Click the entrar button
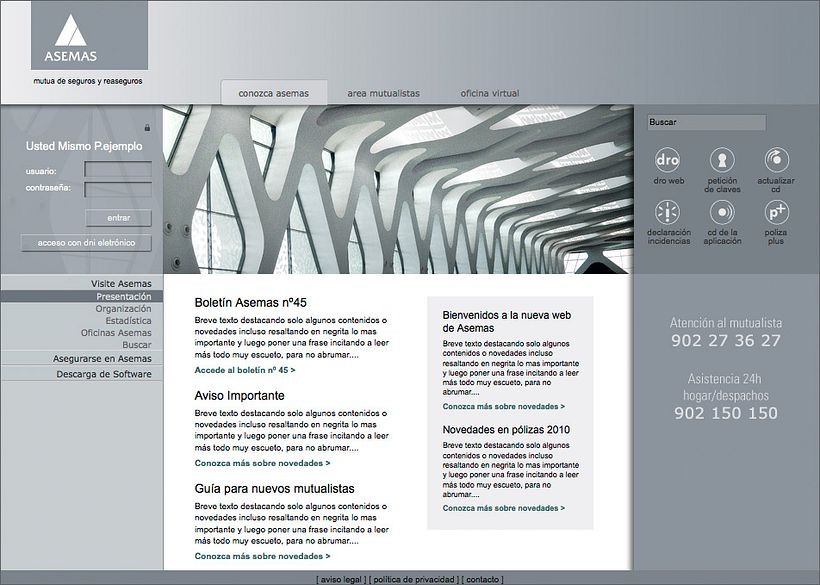 pyautogui.click(x=119, y=218)
